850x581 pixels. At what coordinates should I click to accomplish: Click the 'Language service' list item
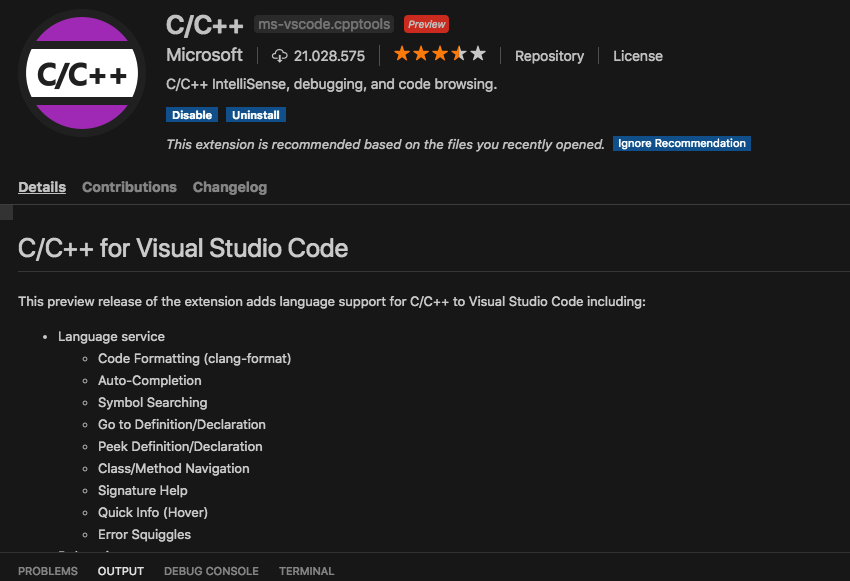pyautogui.click(x=111, y=337)
